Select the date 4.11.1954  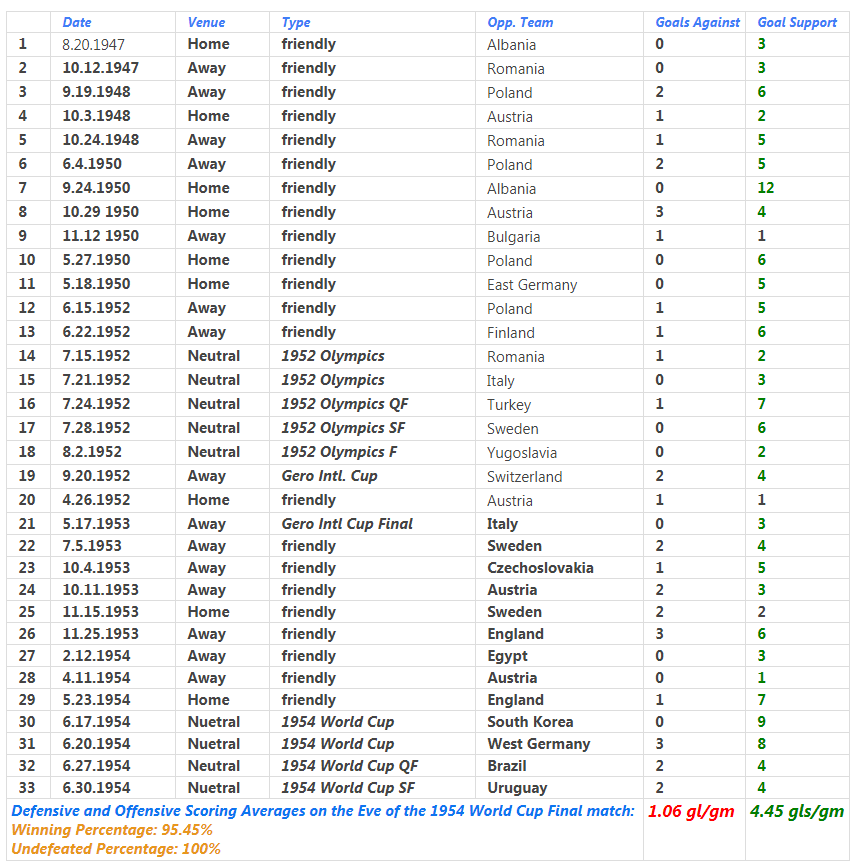point(96,678)
